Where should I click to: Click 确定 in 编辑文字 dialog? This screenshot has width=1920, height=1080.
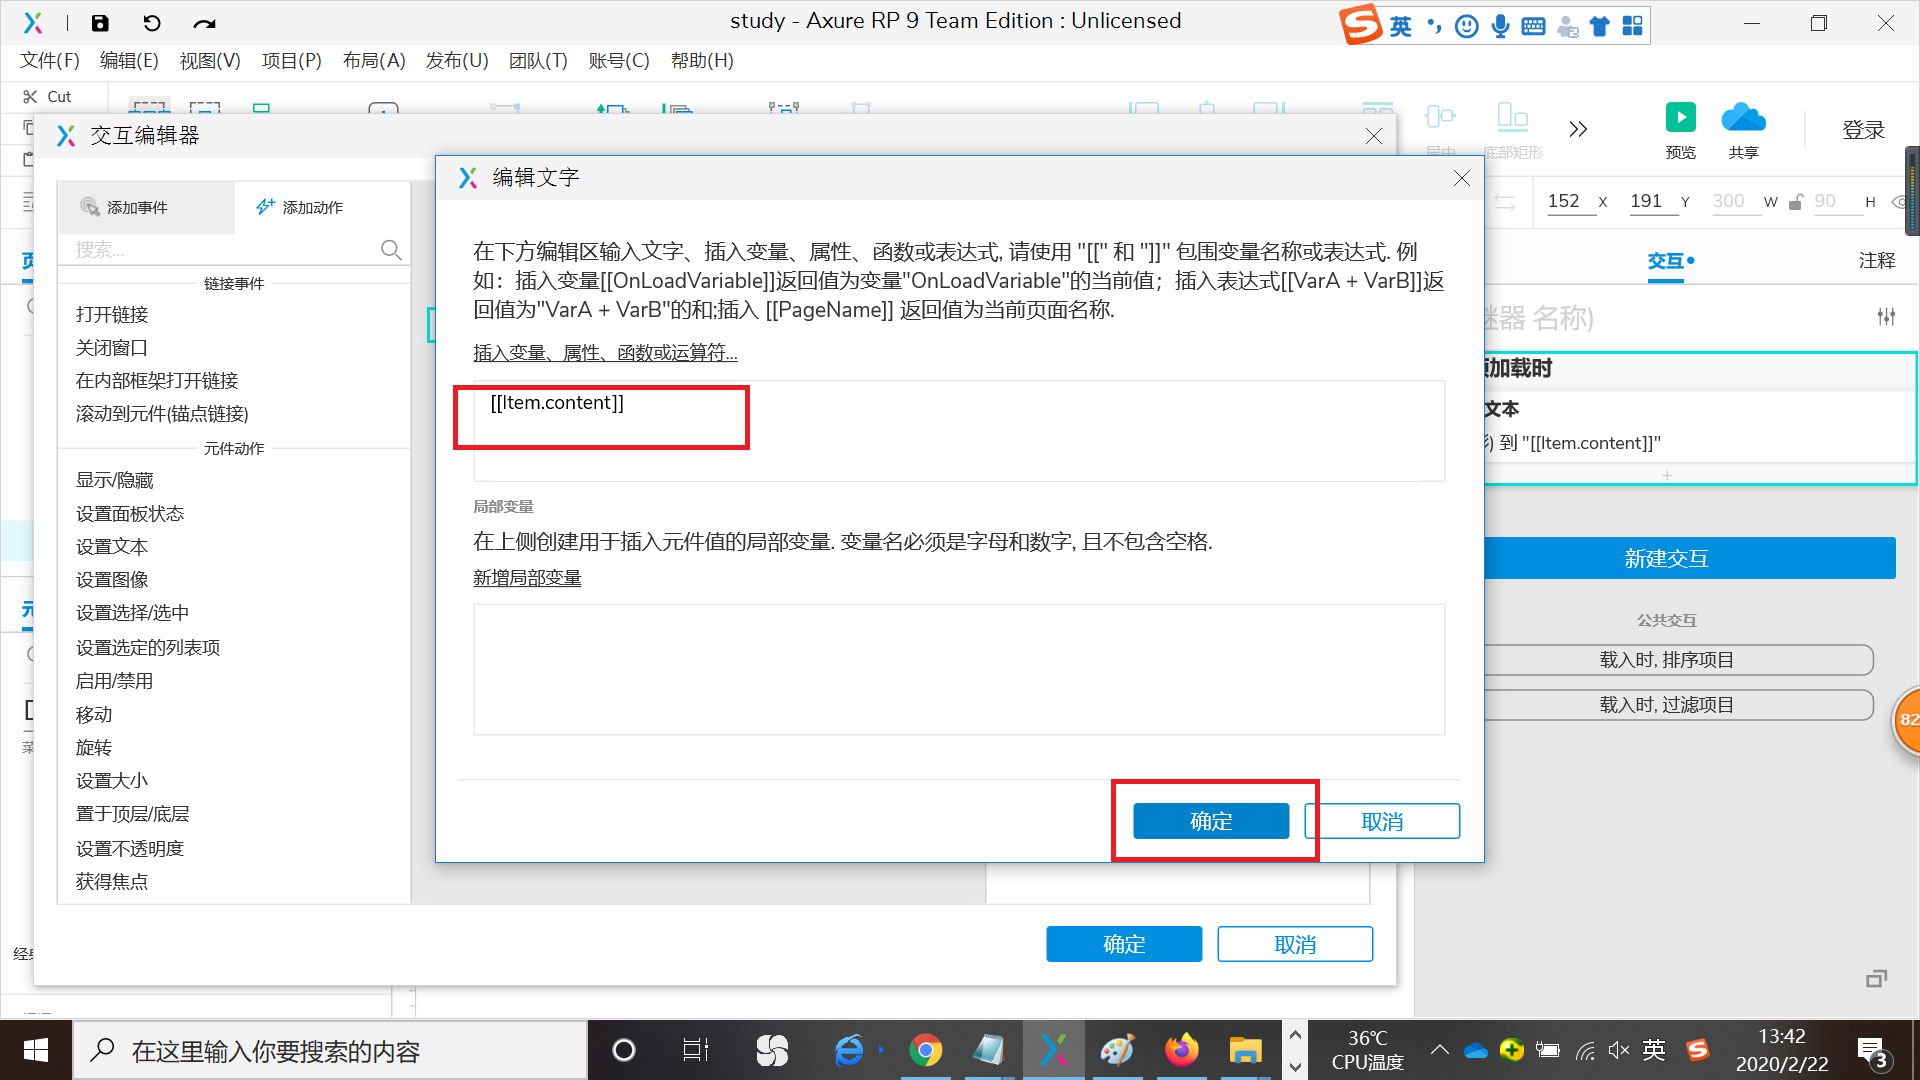(1211, 821)
